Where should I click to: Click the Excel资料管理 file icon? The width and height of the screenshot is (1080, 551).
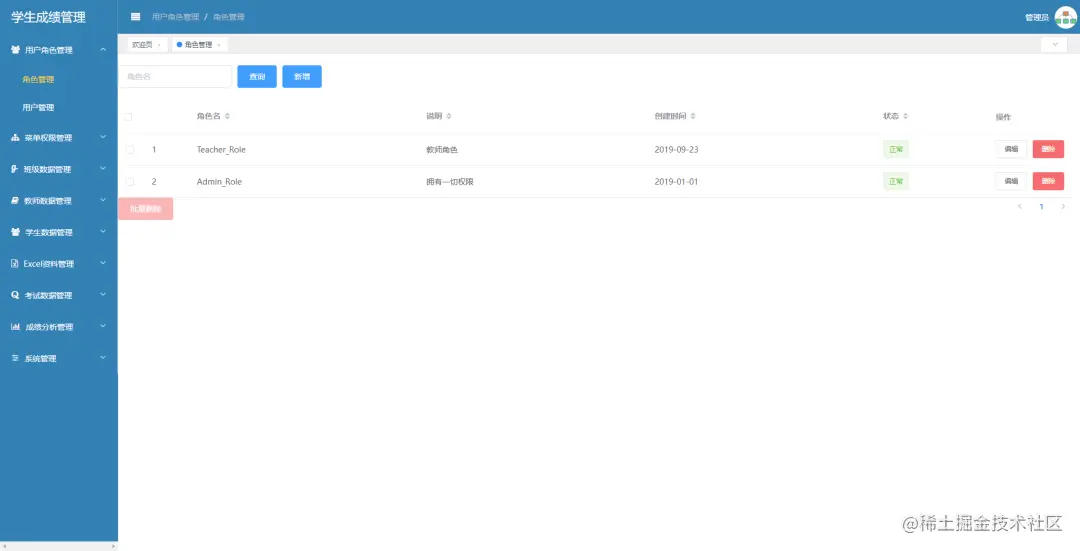[14, 264]
